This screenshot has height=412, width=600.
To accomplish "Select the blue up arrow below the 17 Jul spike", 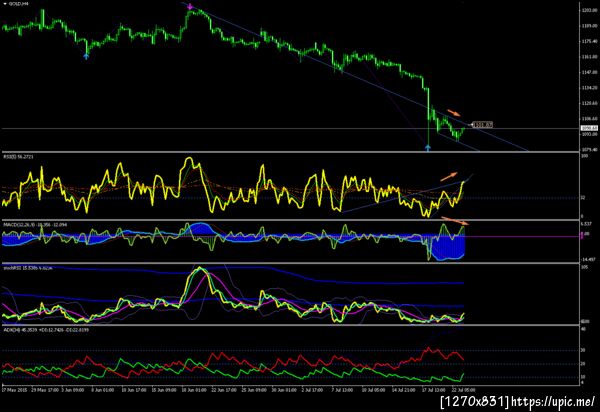I will tap(428, 148).
